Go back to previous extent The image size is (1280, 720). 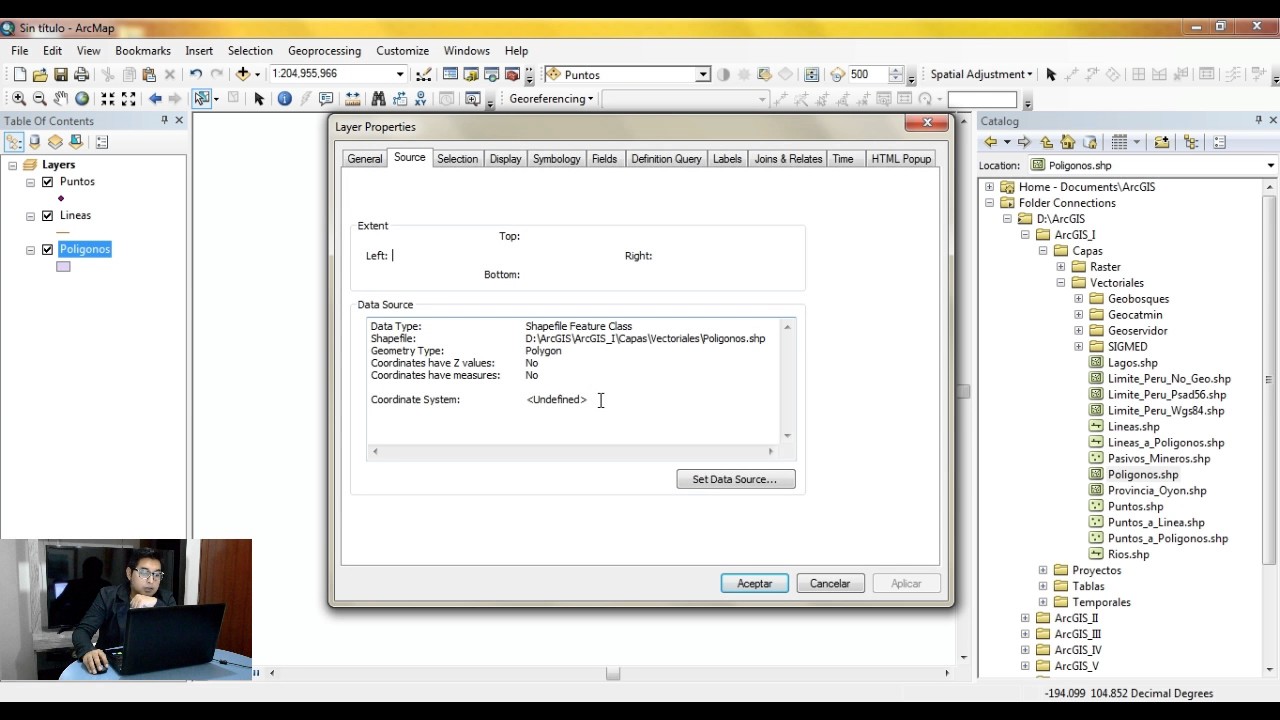click(x=155, y=98)
